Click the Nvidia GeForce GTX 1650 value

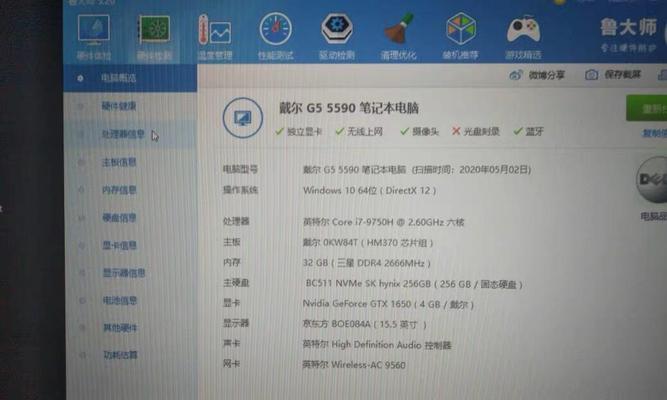[x=388, y=304]
